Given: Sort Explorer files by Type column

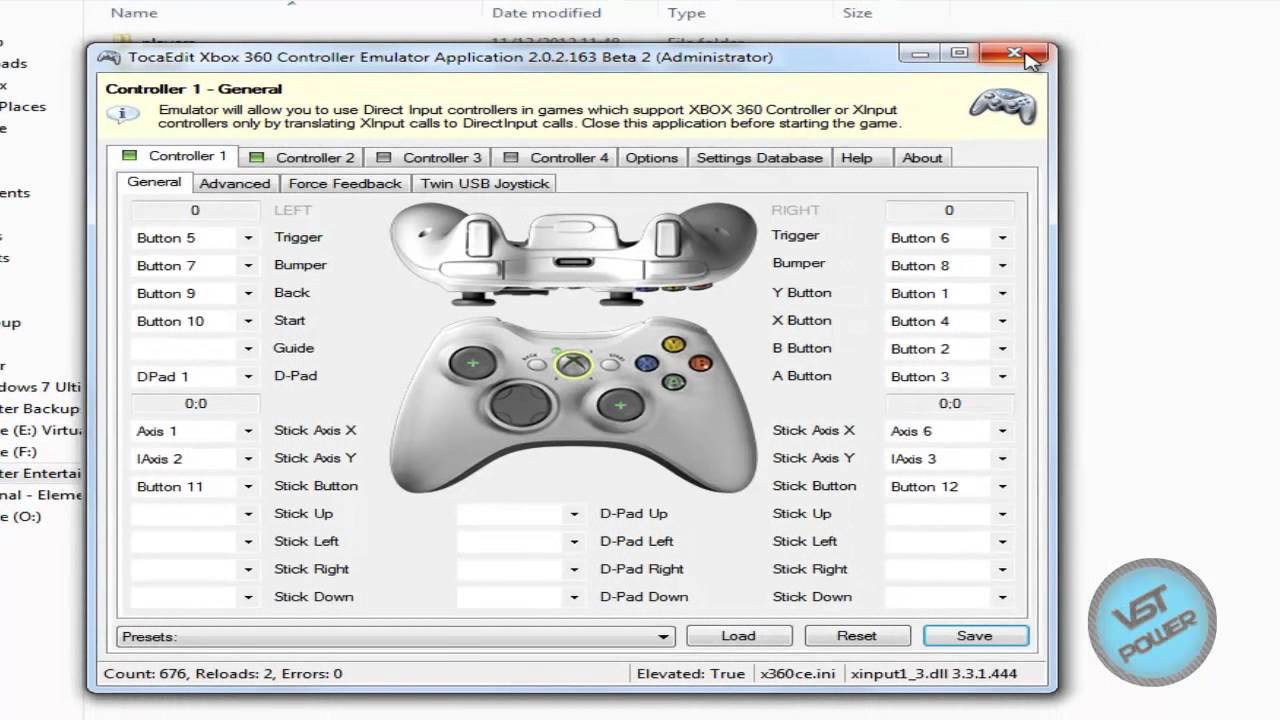Looking at the screenshot, I should (686, 13).
